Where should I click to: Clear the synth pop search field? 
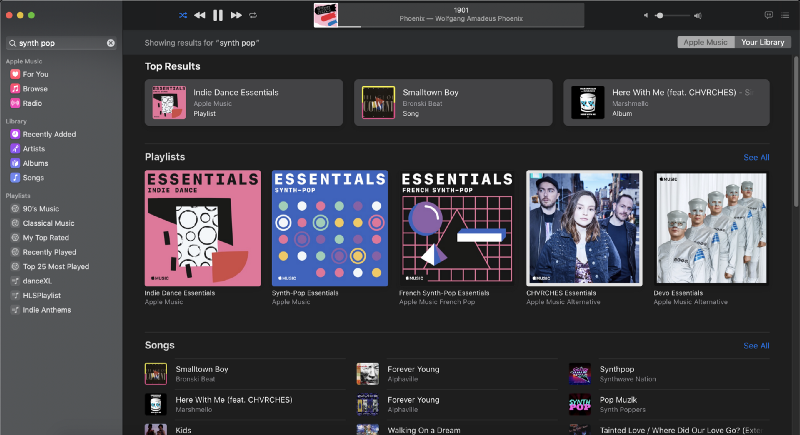click(x=111, y=43)
